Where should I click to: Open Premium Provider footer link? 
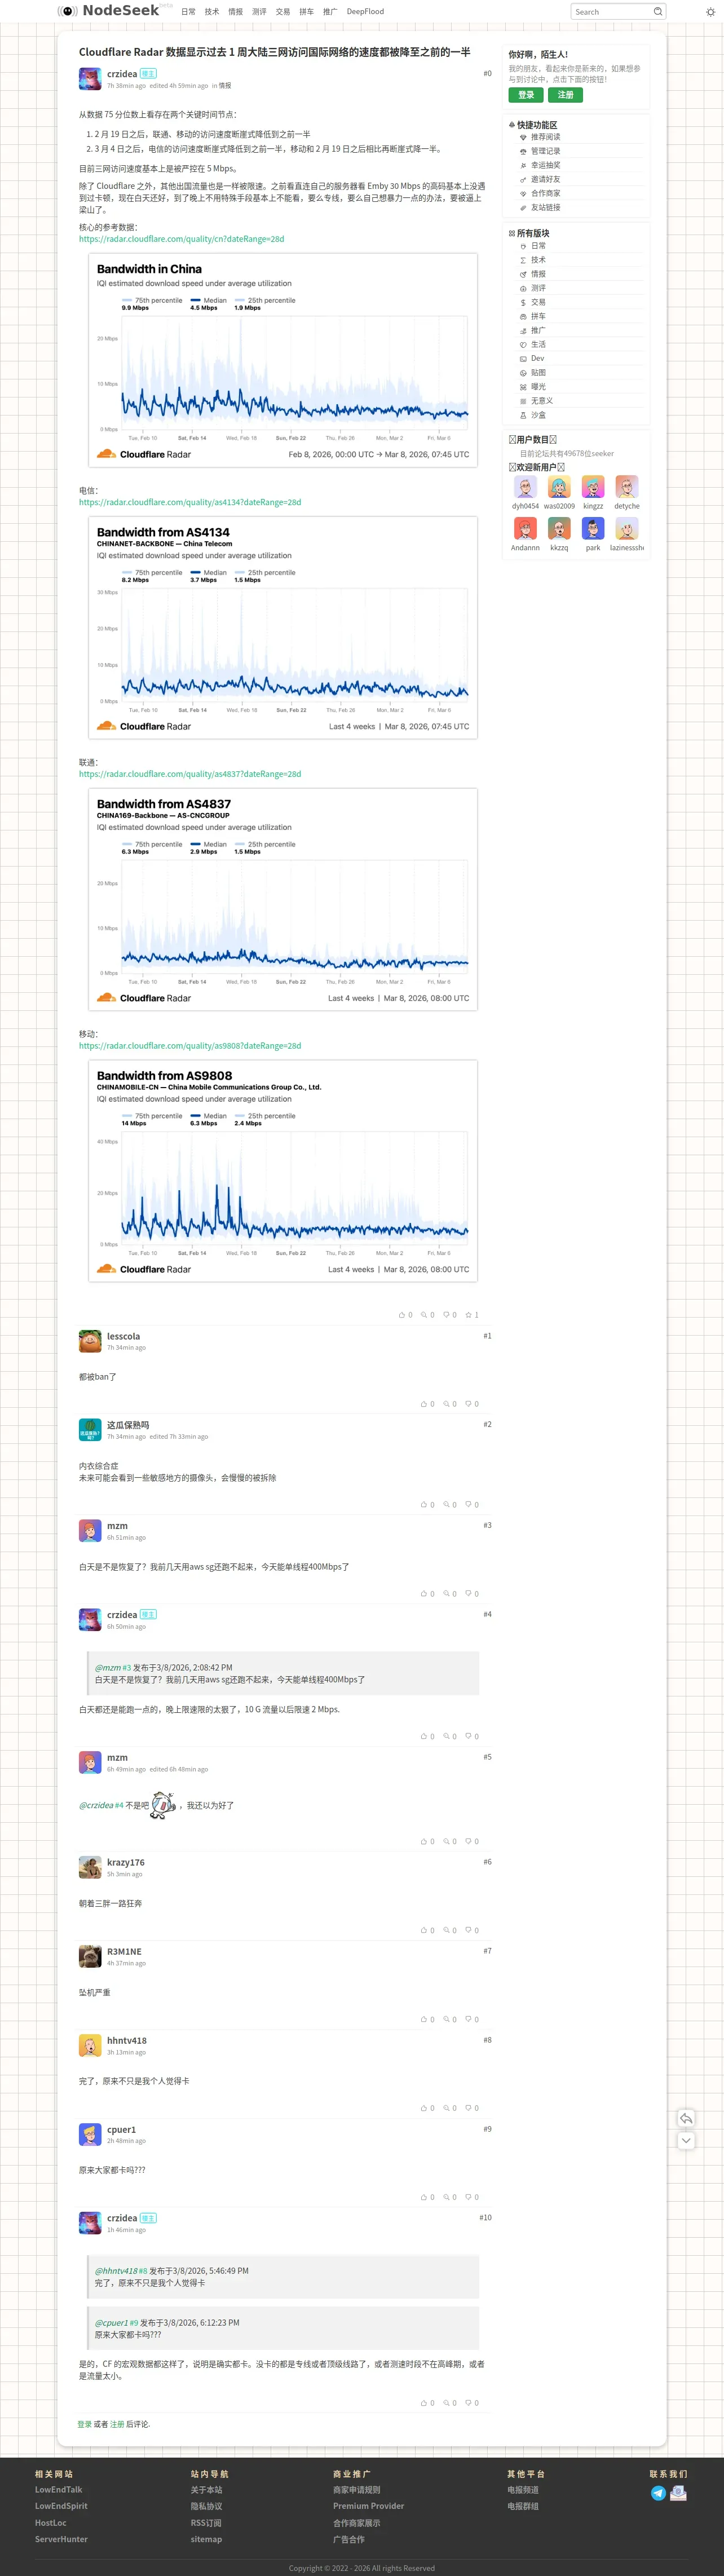click(369, 2506)
